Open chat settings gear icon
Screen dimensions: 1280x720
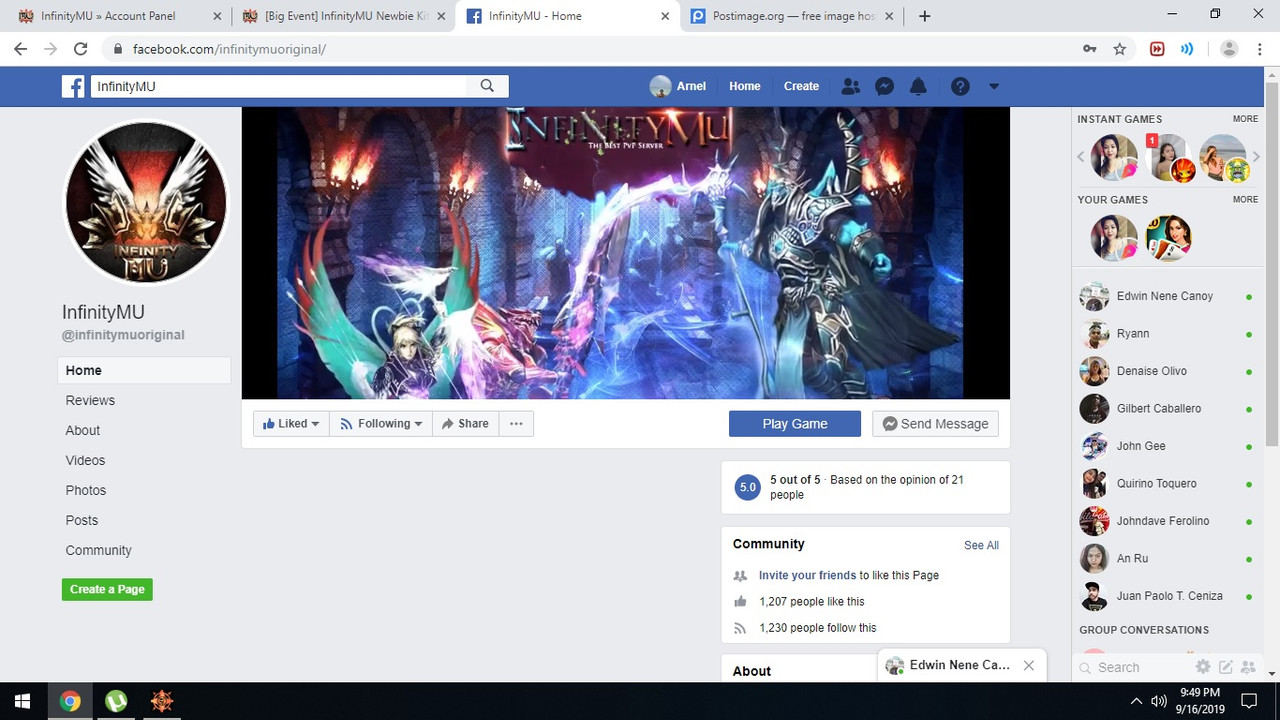click(x=1203, y=667)
